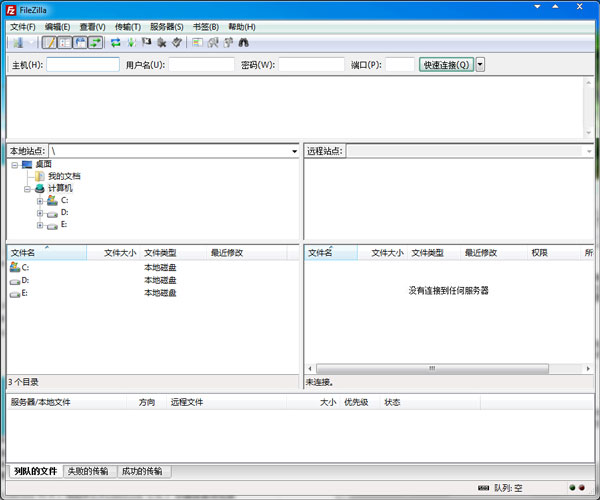Open the 文件(F) menu
Viewport: 600px width, 500px height.
(23, 27)
